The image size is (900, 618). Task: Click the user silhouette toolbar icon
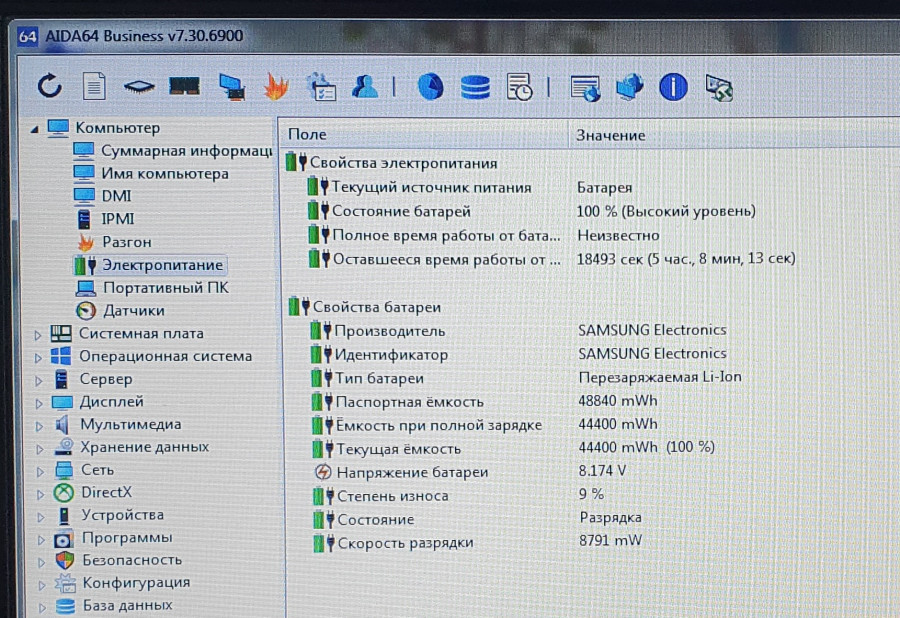pyautogui.click(x=365, y=86)
